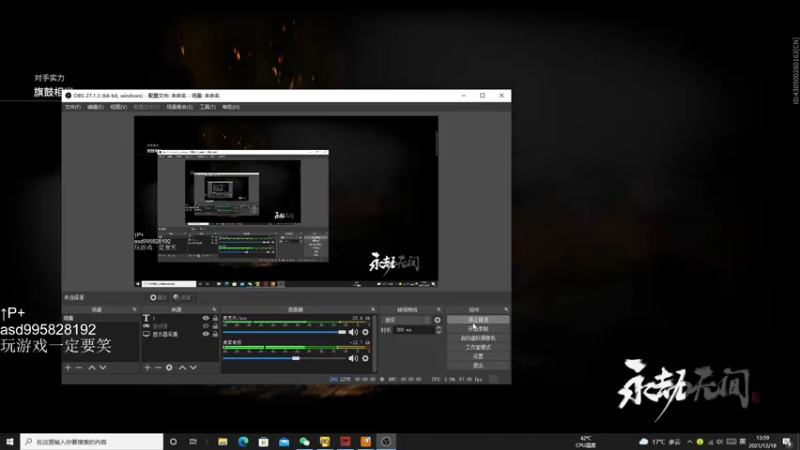Adjust the desktop audio volume slider
The image size is (800, 450).
pyautogui.click(x=284, y=359)
